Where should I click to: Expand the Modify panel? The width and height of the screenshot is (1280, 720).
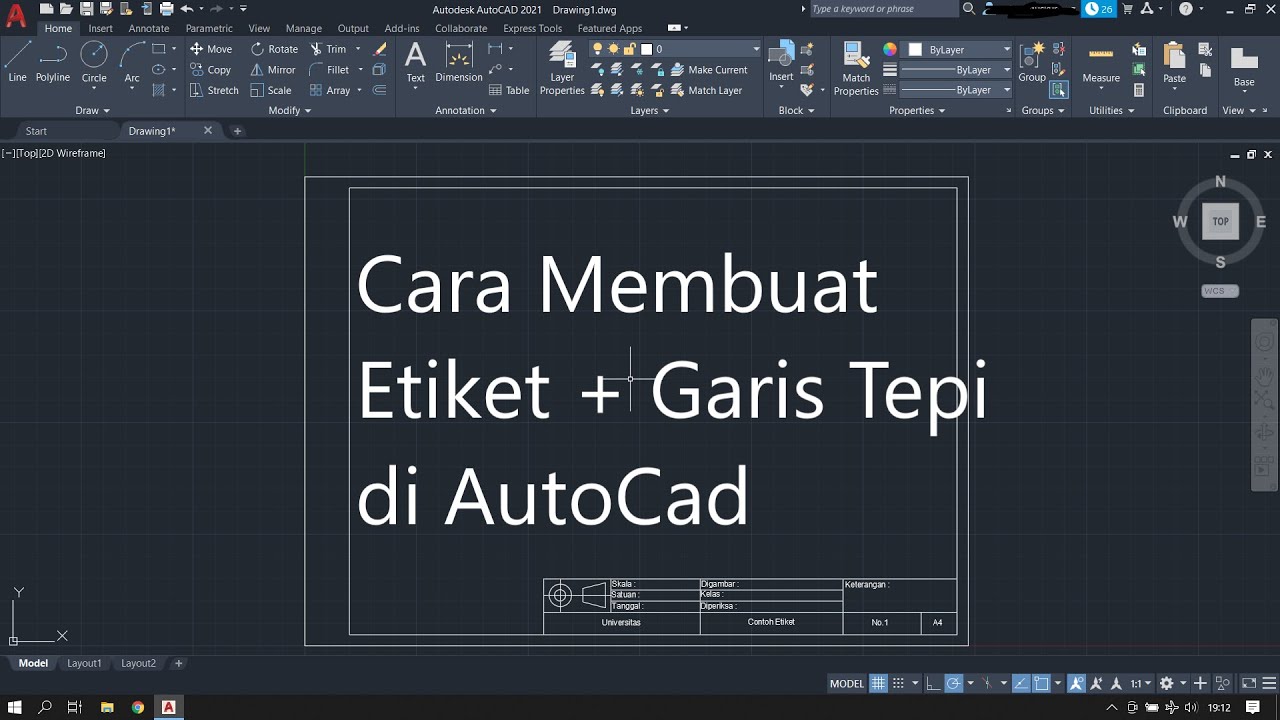pos(289,110)
